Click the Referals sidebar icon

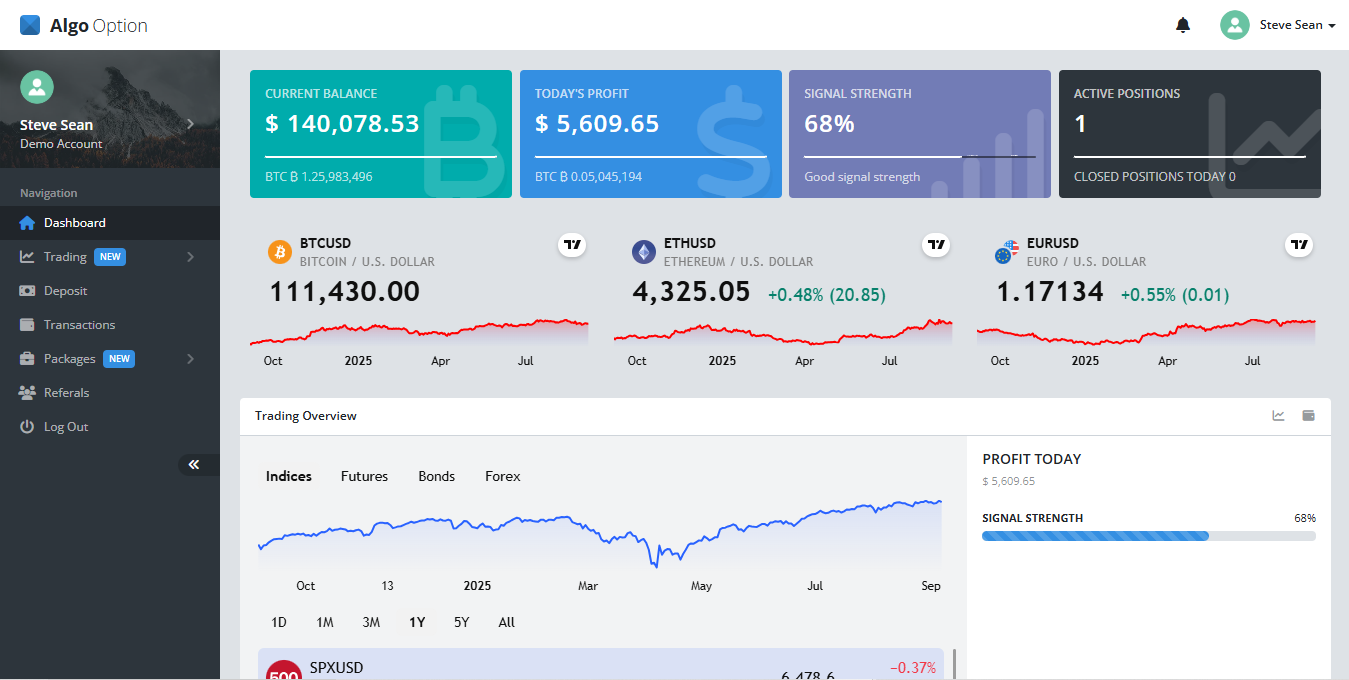coord(25,392)
